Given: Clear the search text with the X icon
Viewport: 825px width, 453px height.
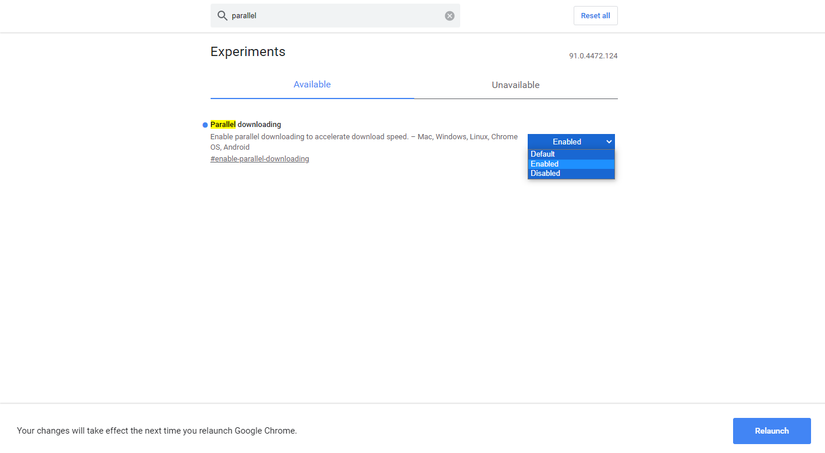Looking at the screenshot, I should click(449, 16).
